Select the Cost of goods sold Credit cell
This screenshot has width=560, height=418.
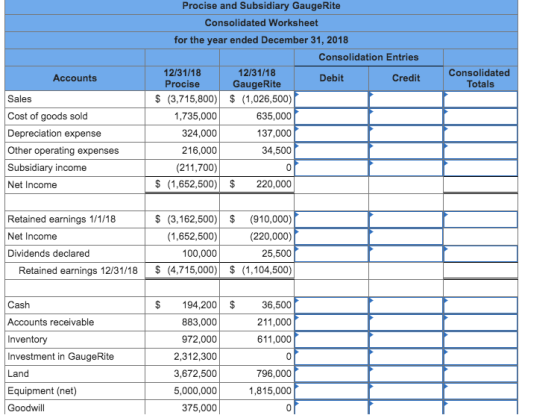(x=406, y=116)
